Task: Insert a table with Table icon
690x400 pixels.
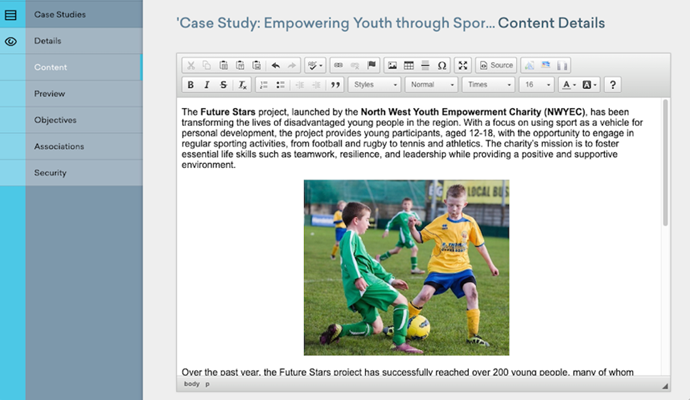Action: click(409, 66)
